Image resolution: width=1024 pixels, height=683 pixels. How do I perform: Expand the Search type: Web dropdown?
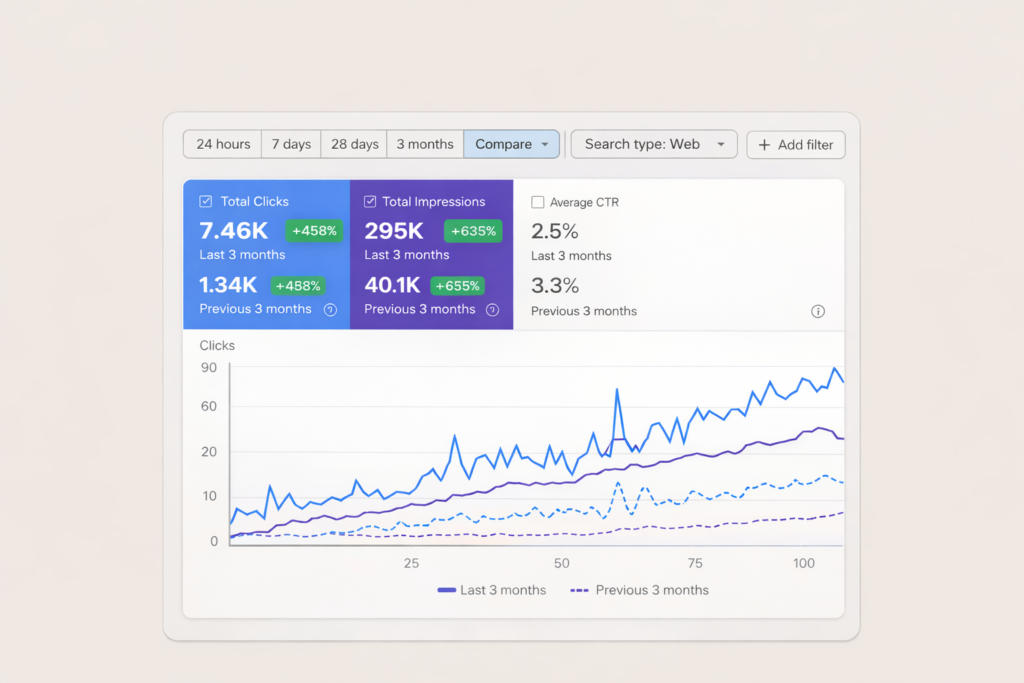(653, 144)
